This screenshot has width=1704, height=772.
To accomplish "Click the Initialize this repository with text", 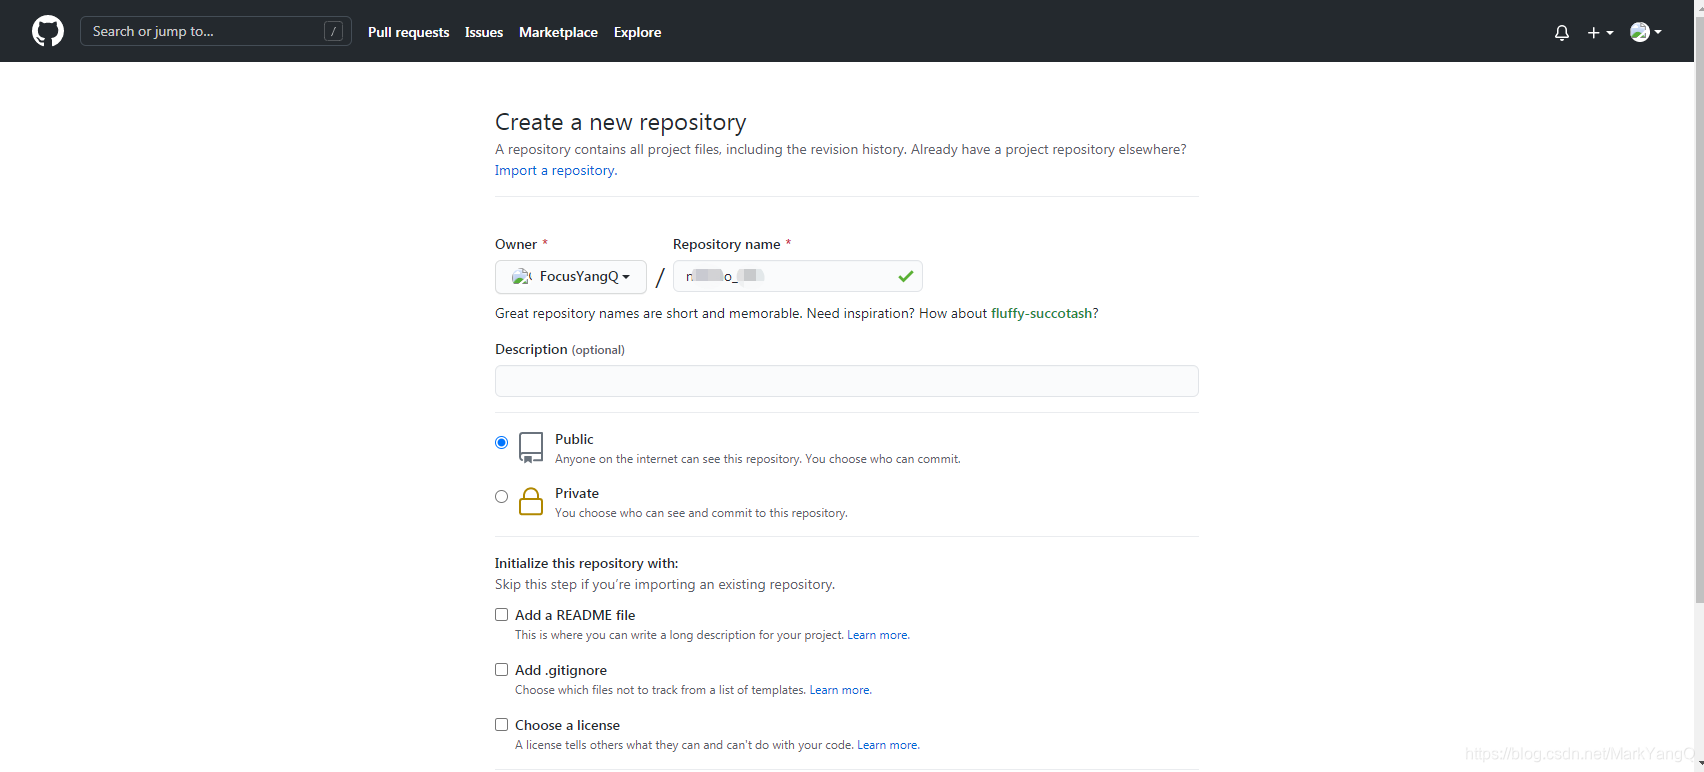I will tap(586, 563).
